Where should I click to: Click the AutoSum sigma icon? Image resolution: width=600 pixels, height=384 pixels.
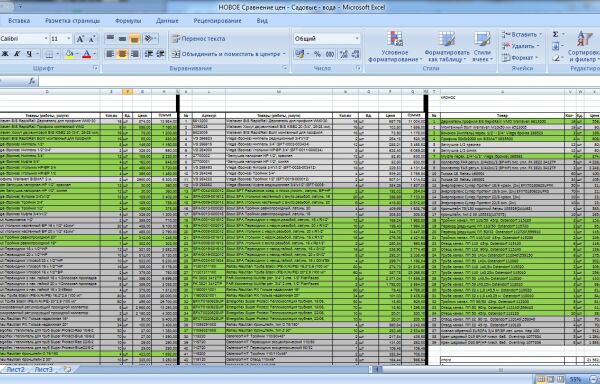click(555, 34)
